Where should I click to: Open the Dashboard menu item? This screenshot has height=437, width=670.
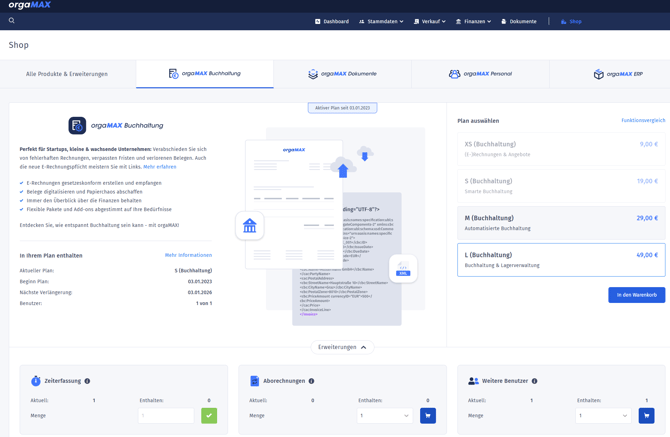(x=332, y=21)
